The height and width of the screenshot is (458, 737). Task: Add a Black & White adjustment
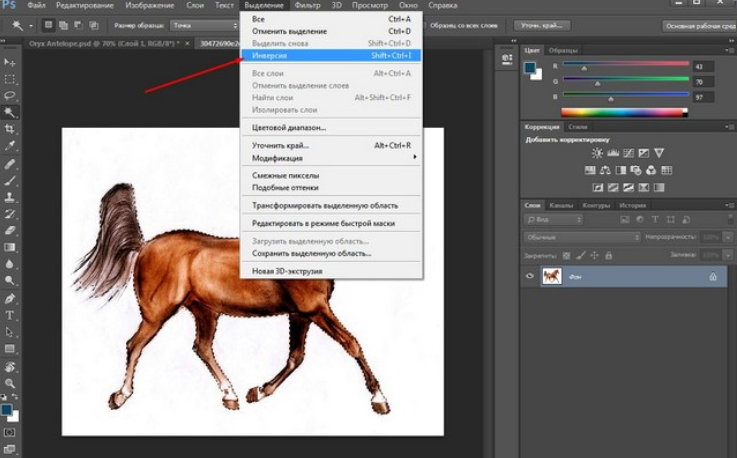(620, 170)
